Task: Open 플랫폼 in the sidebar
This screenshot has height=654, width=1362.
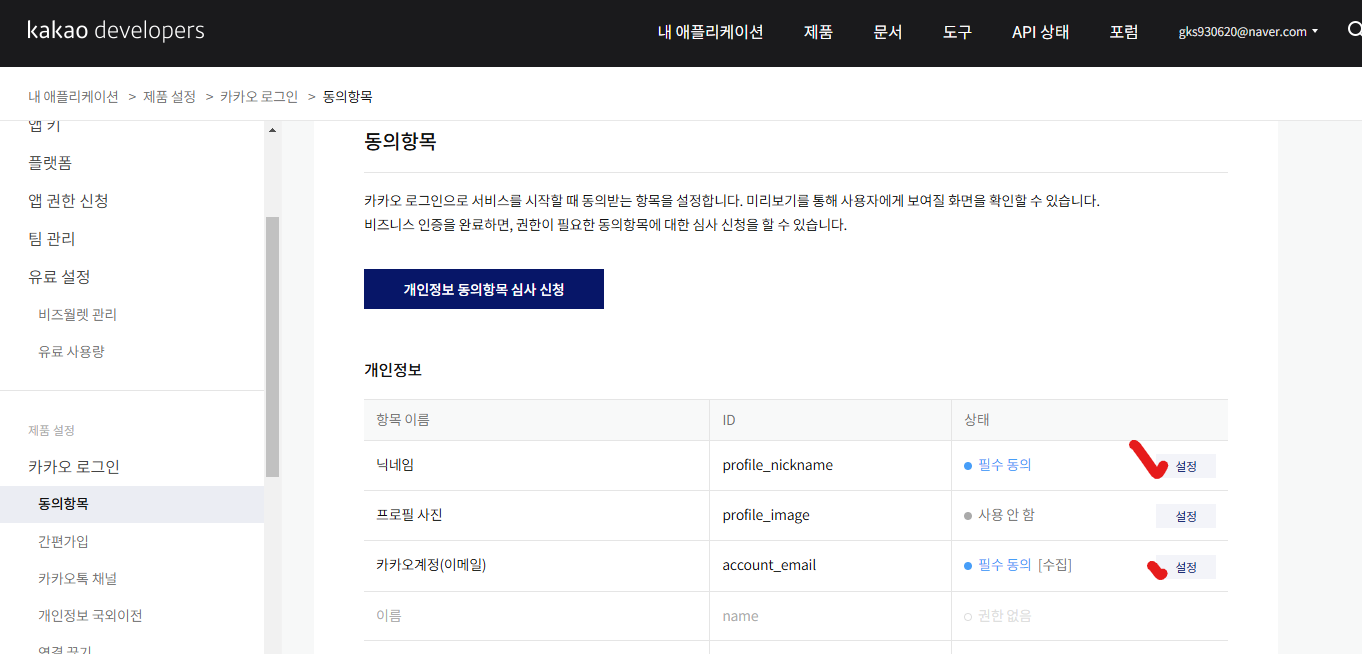Action: [x=50, y=163]
